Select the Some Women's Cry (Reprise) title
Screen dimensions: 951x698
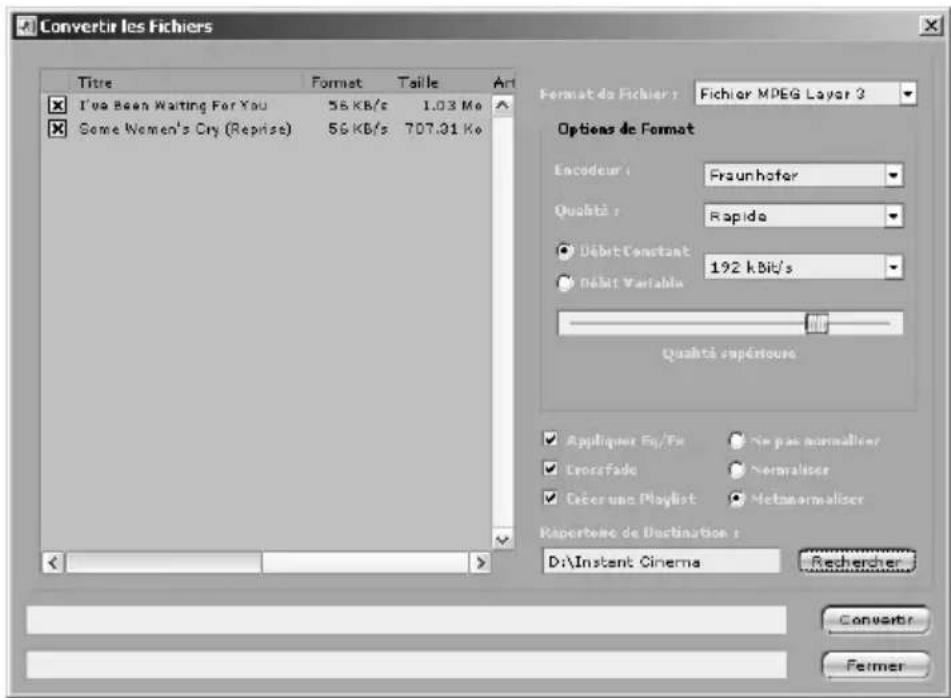(185, 129)
